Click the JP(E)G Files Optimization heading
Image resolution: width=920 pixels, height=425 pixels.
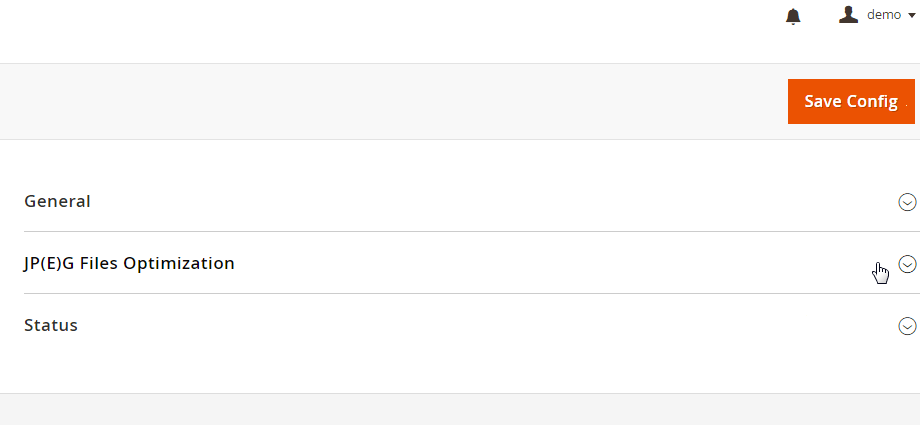(129, 264)
